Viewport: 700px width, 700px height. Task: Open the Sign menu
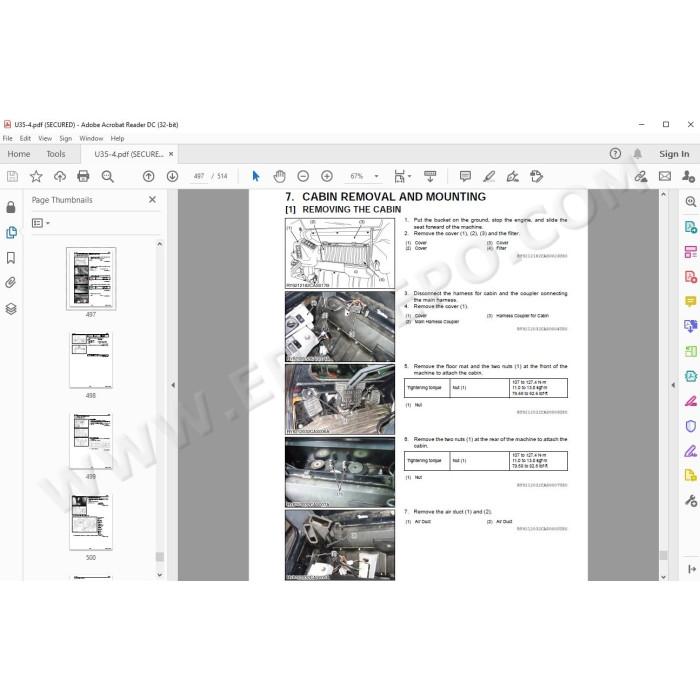66,138
